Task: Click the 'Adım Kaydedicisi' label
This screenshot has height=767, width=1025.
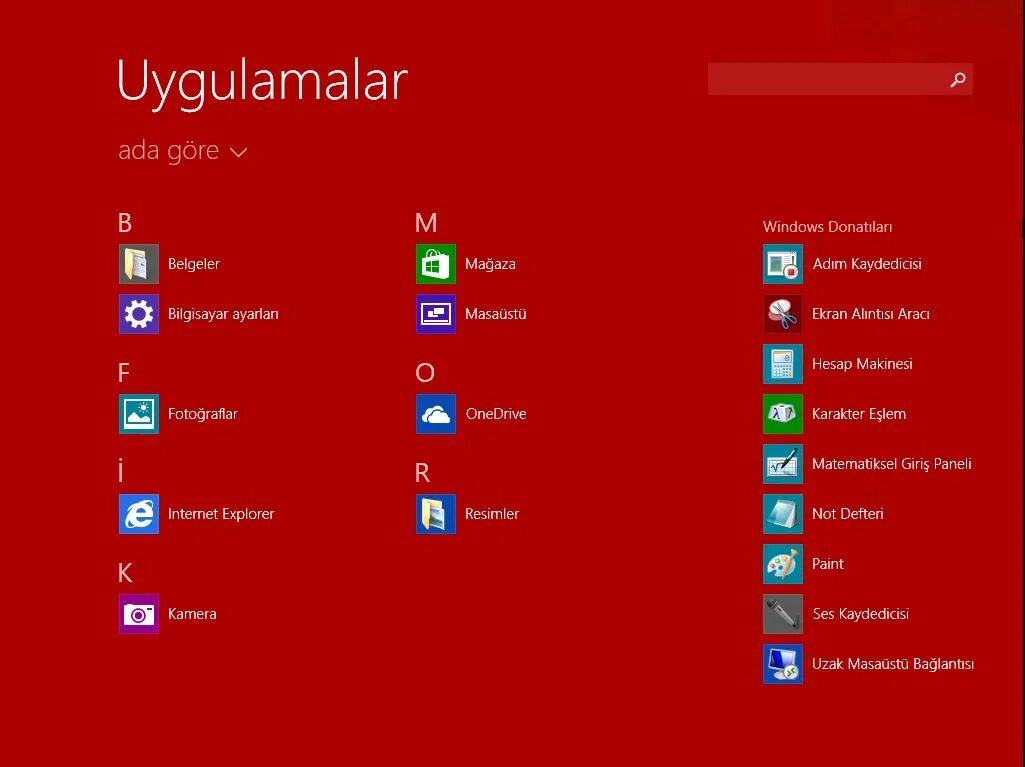Action: (x=867, y=264)
